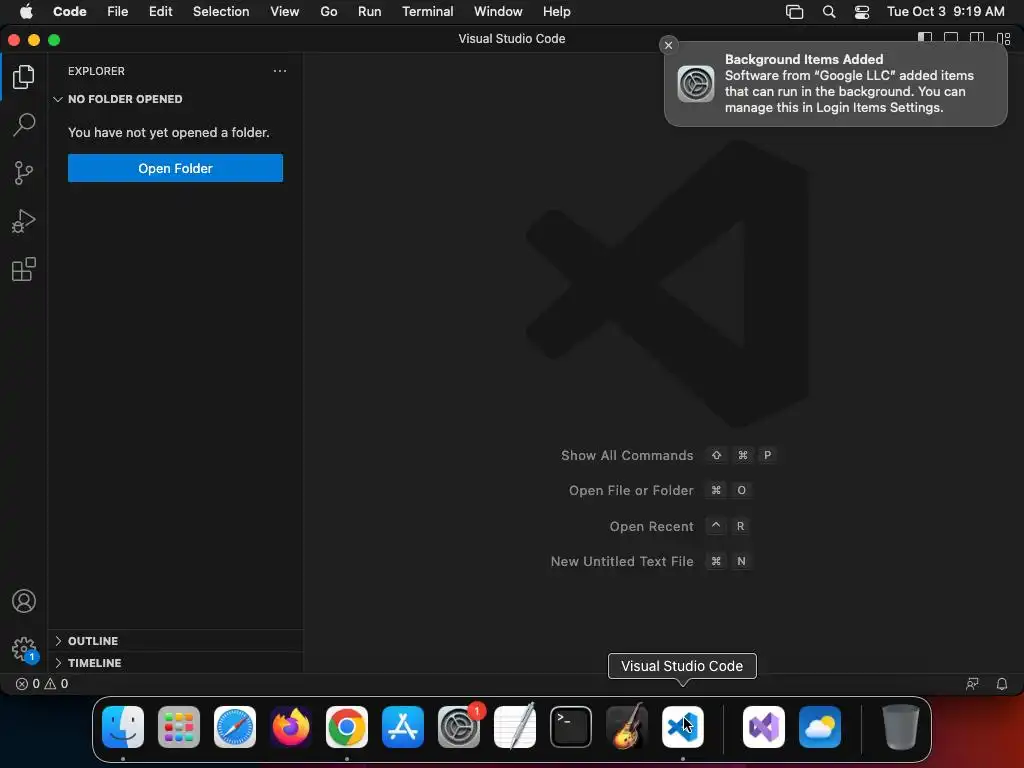Expand the OUTLINE section
The image size is (1024, 768).
[176, 641]
